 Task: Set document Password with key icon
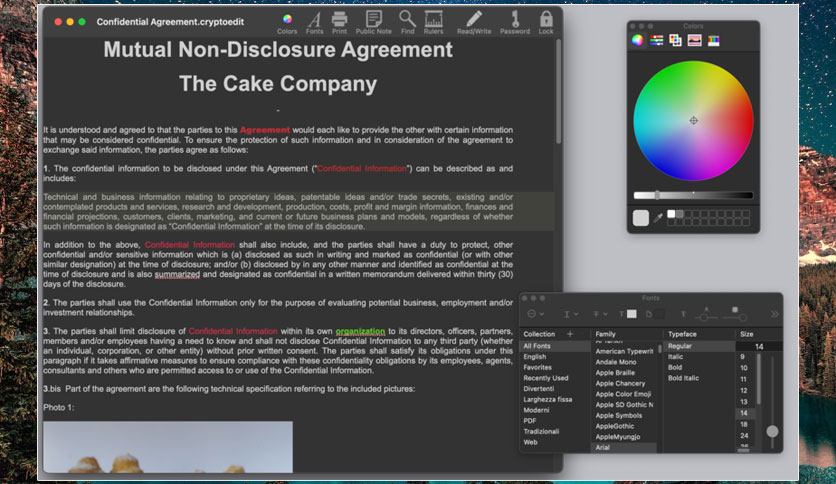(515, 23)
